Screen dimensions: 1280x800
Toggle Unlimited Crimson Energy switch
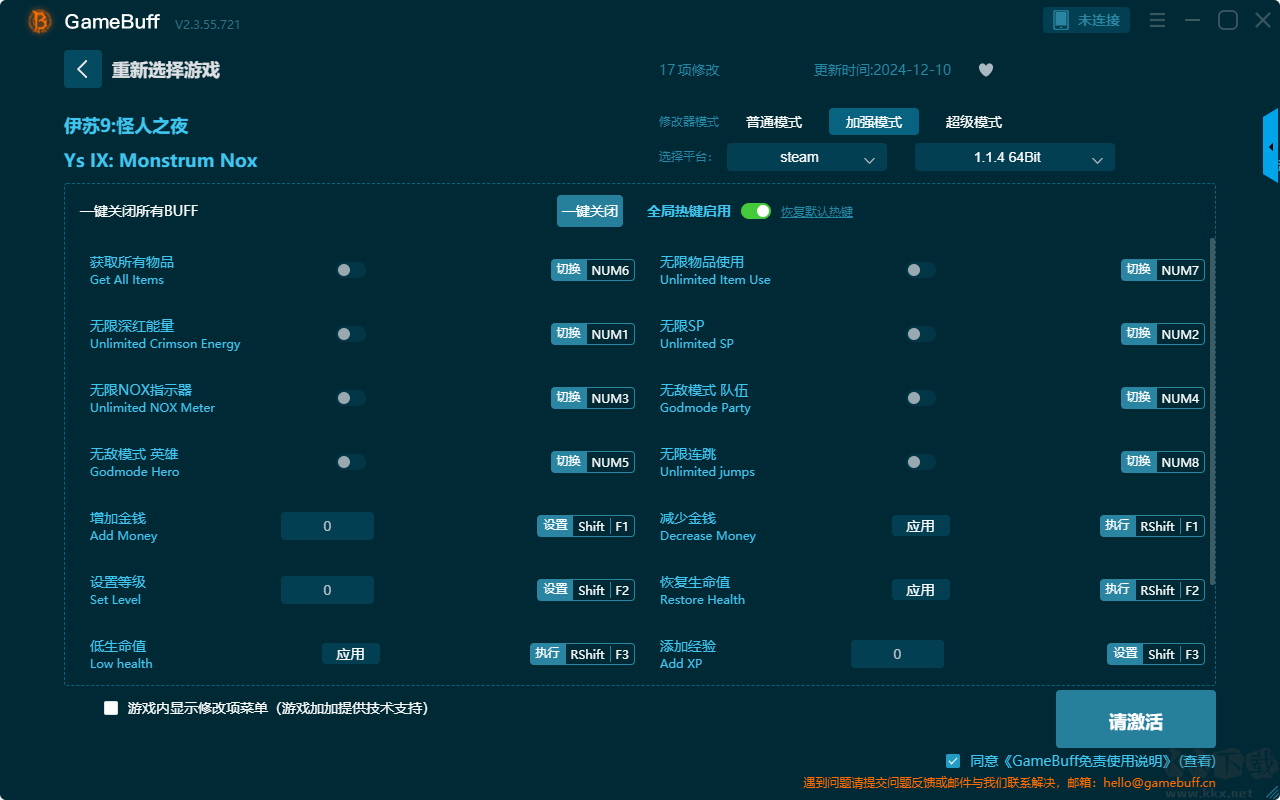pyautogui.click(x=351, y=334)
